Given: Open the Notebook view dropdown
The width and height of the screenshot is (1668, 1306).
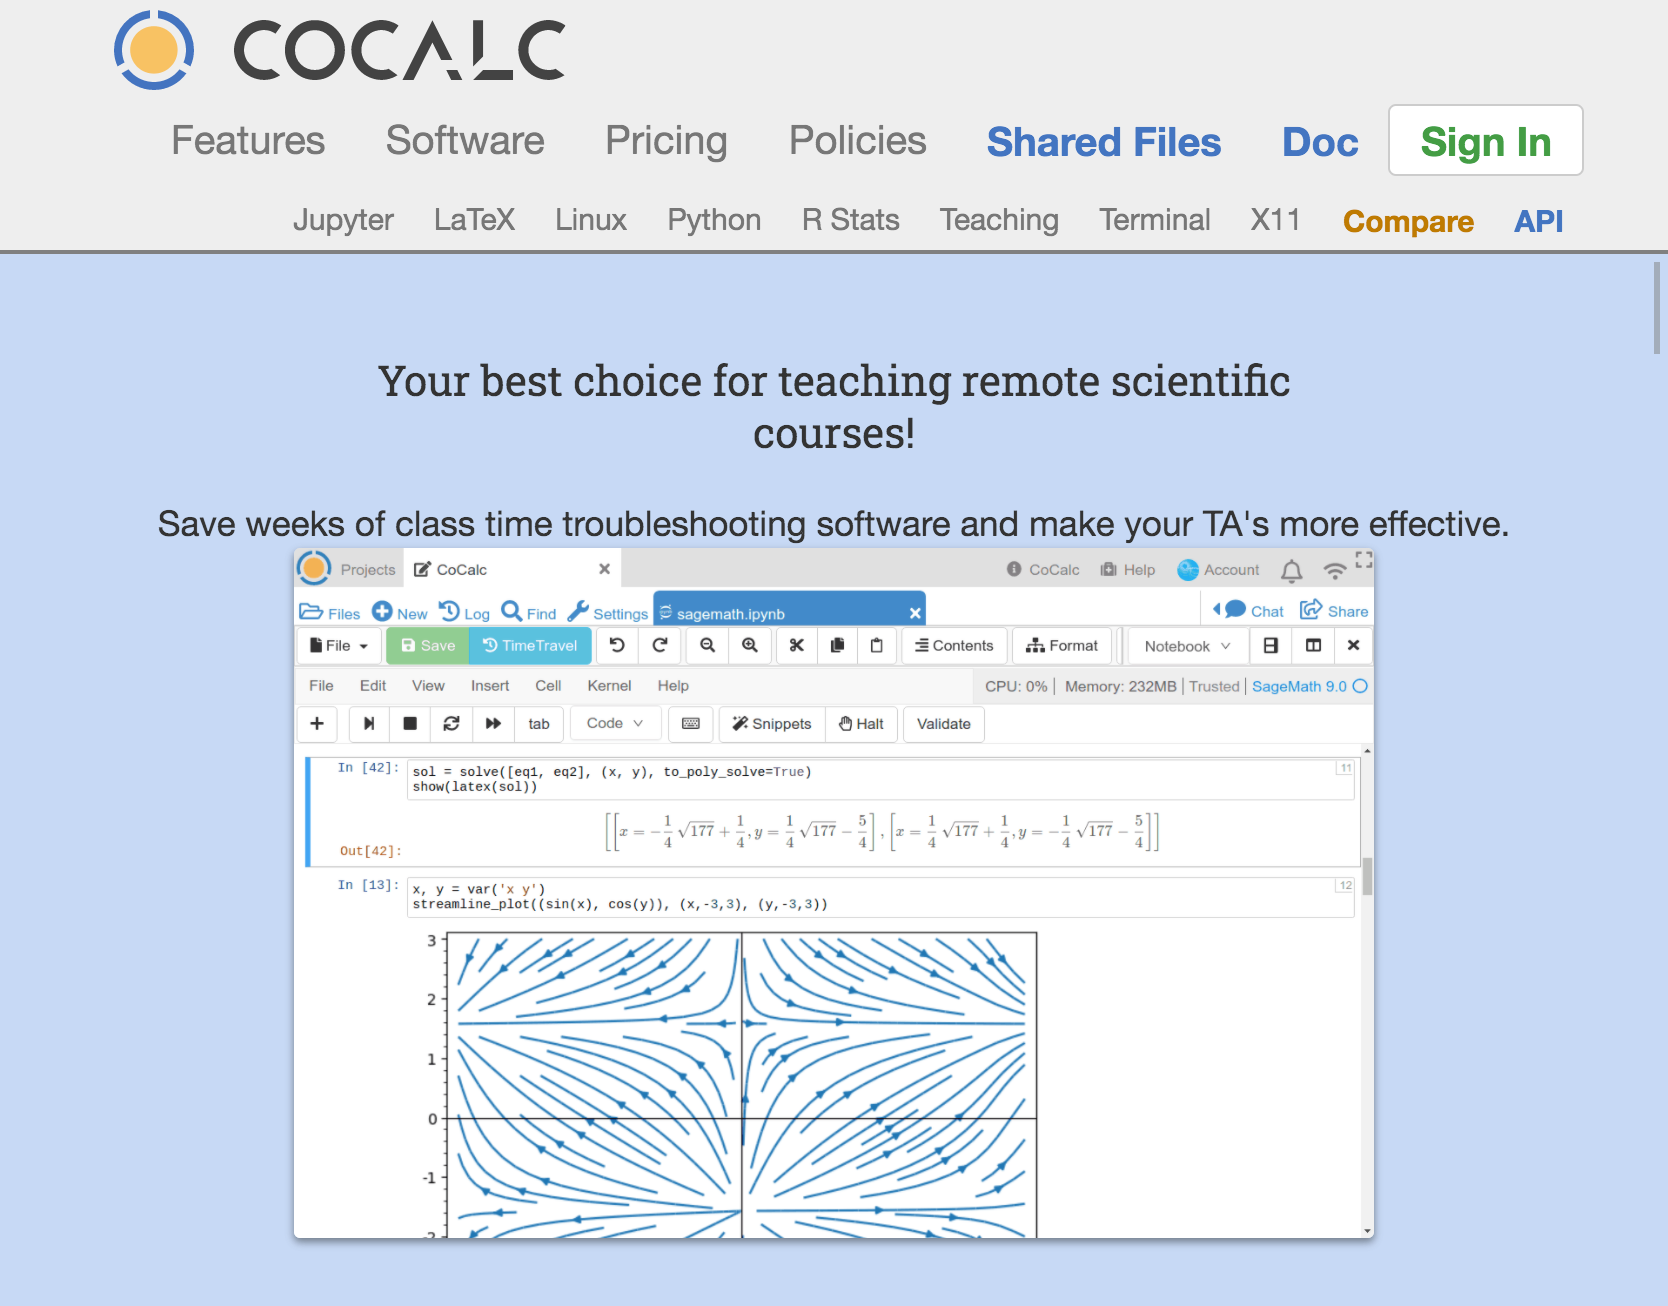Looking at the screenshot, I should (1186, 645).
